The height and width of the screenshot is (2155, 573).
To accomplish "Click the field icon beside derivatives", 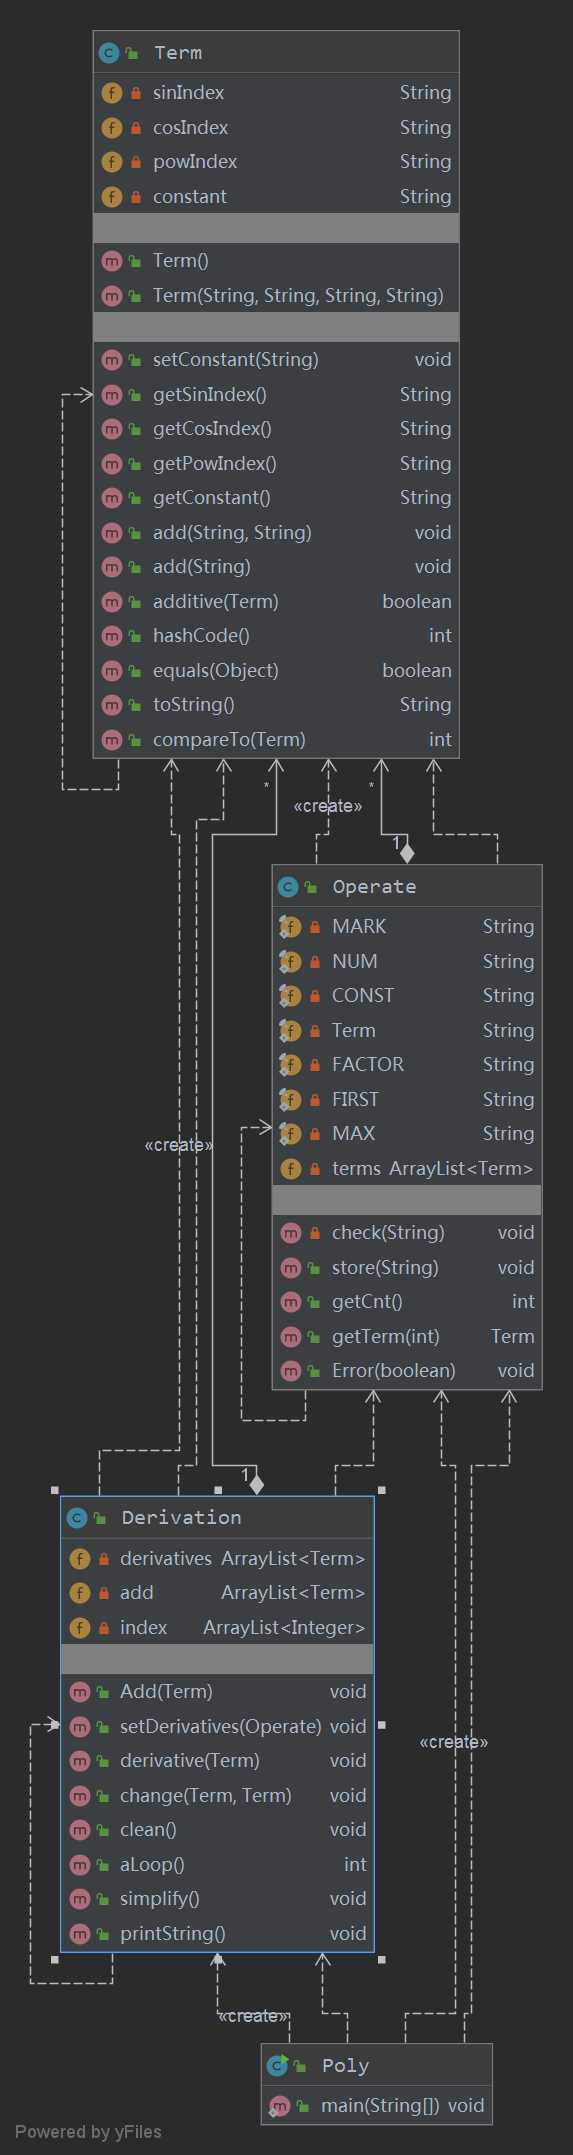I will click(x=80, y=1559).
